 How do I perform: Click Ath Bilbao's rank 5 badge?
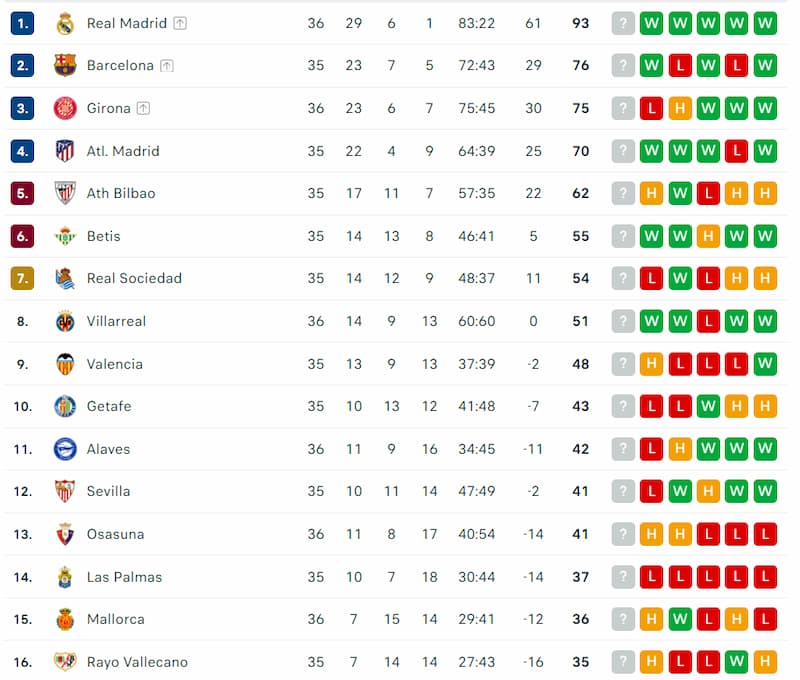23,193
